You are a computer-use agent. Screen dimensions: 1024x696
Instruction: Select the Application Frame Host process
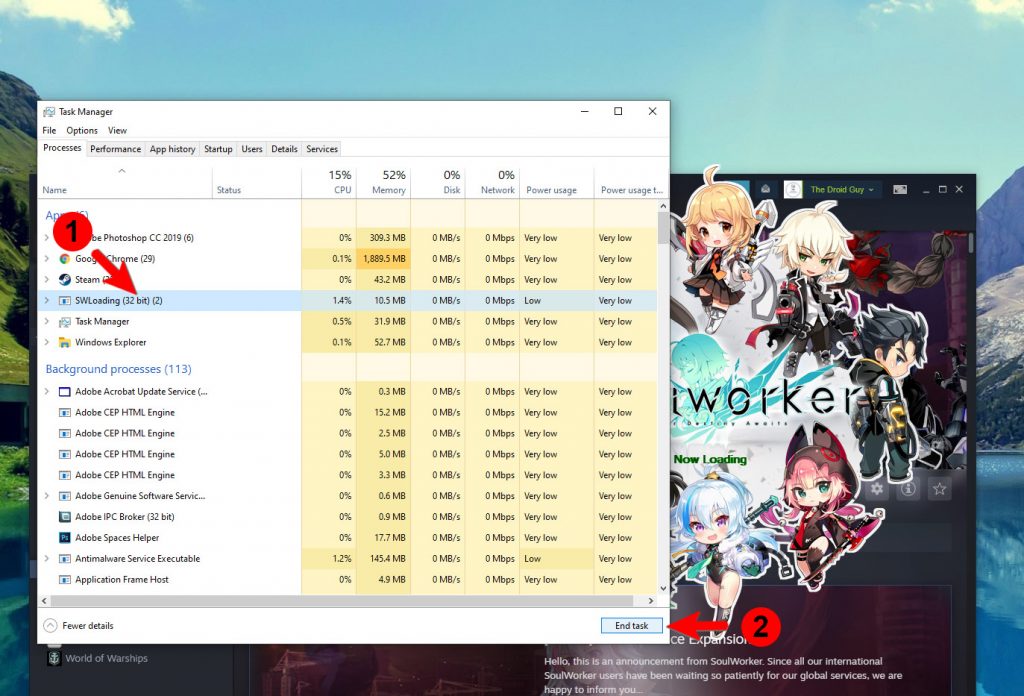348,580
